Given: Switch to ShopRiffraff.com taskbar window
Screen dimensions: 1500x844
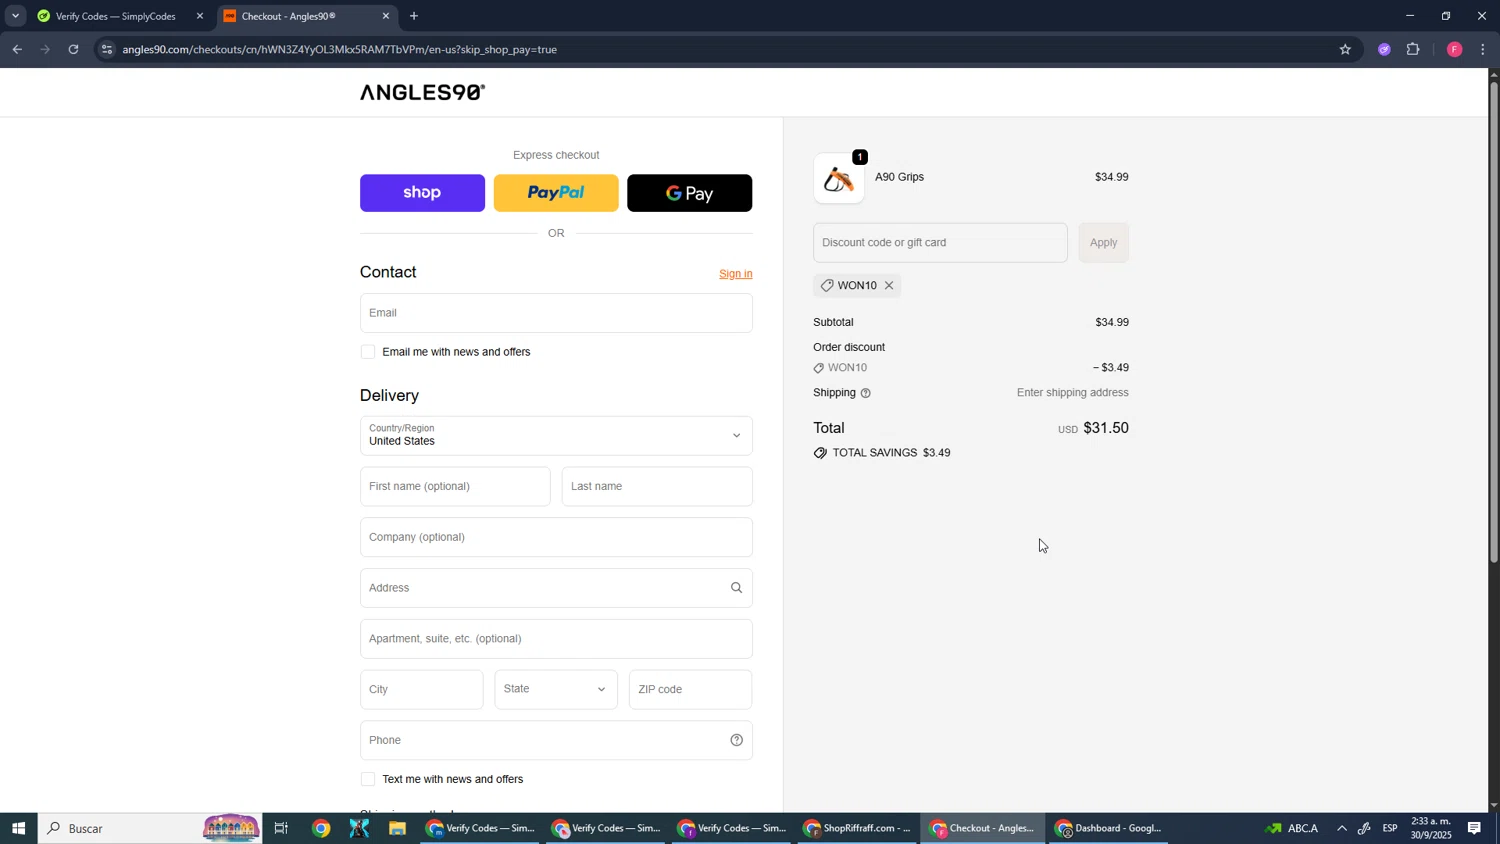Looking at the screenshot, I should 858,828.
